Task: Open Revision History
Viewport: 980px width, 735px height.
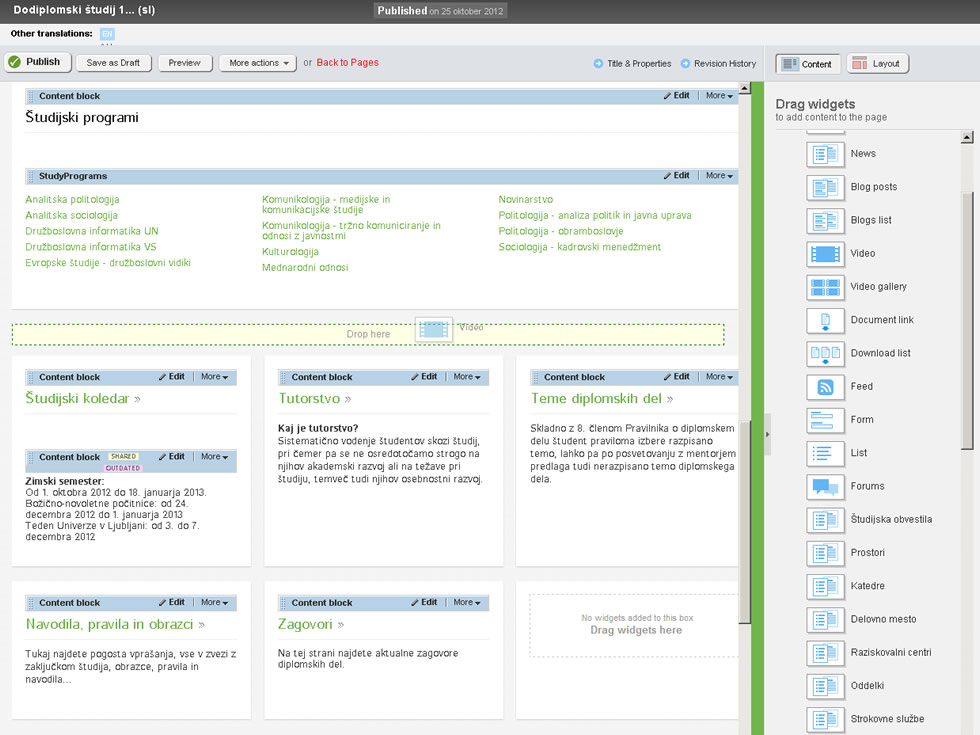Action: click(x=718, y=64)
